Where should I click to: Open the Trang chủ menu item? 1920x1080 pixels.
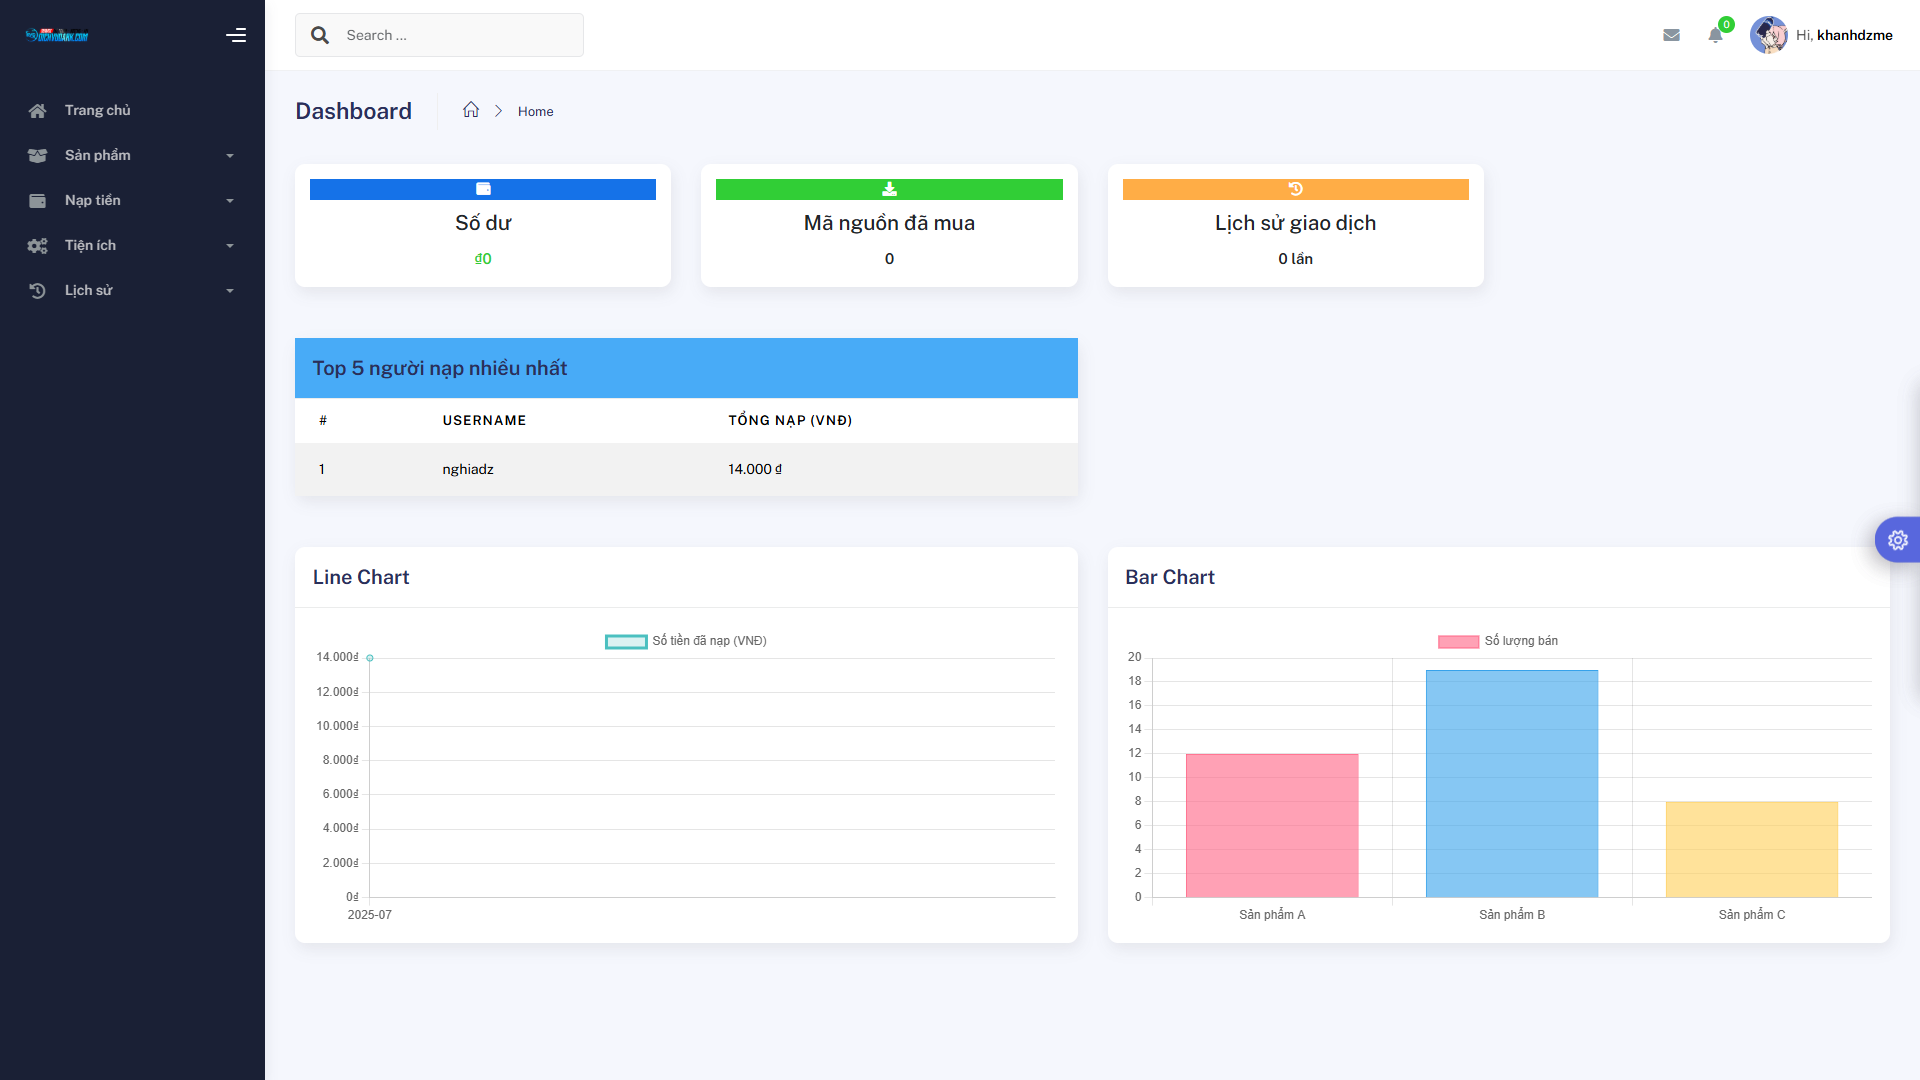(97, 110)
